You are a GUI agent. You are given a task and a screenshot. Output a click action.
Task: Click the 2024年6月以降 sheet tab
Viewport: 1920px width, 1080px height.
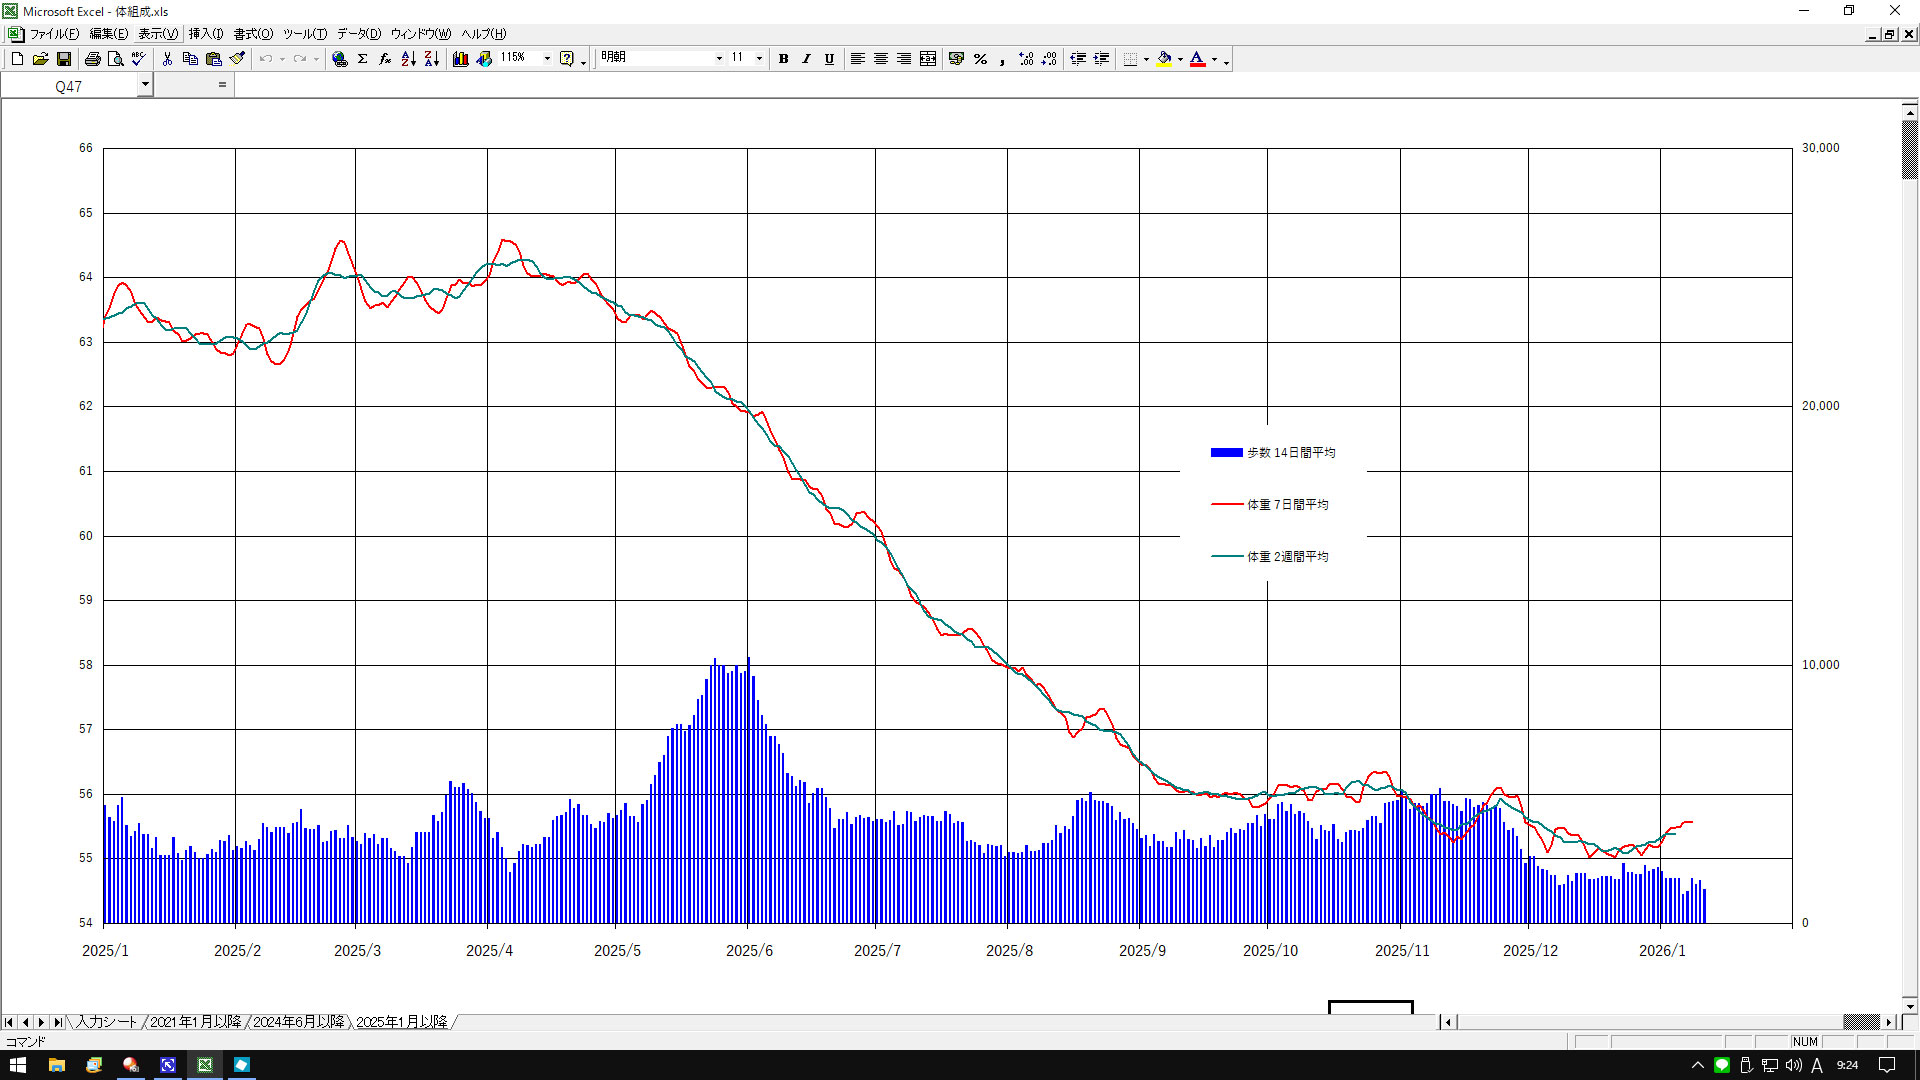298,1022
